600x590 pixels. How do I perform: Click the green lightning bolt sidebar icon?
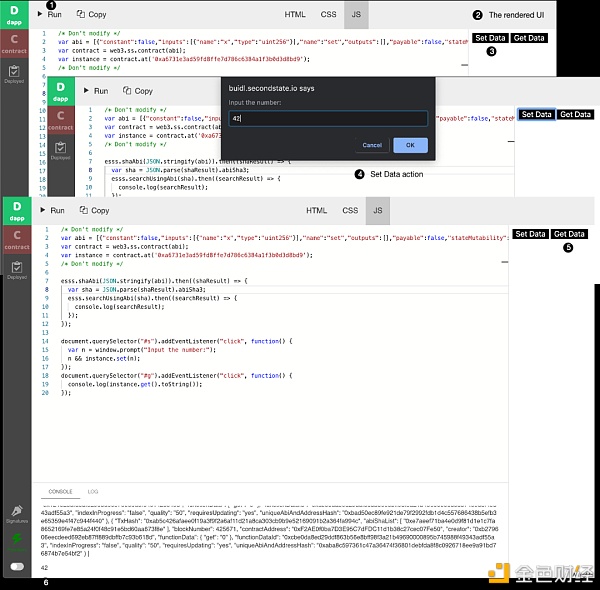click(x=17, y=541)
